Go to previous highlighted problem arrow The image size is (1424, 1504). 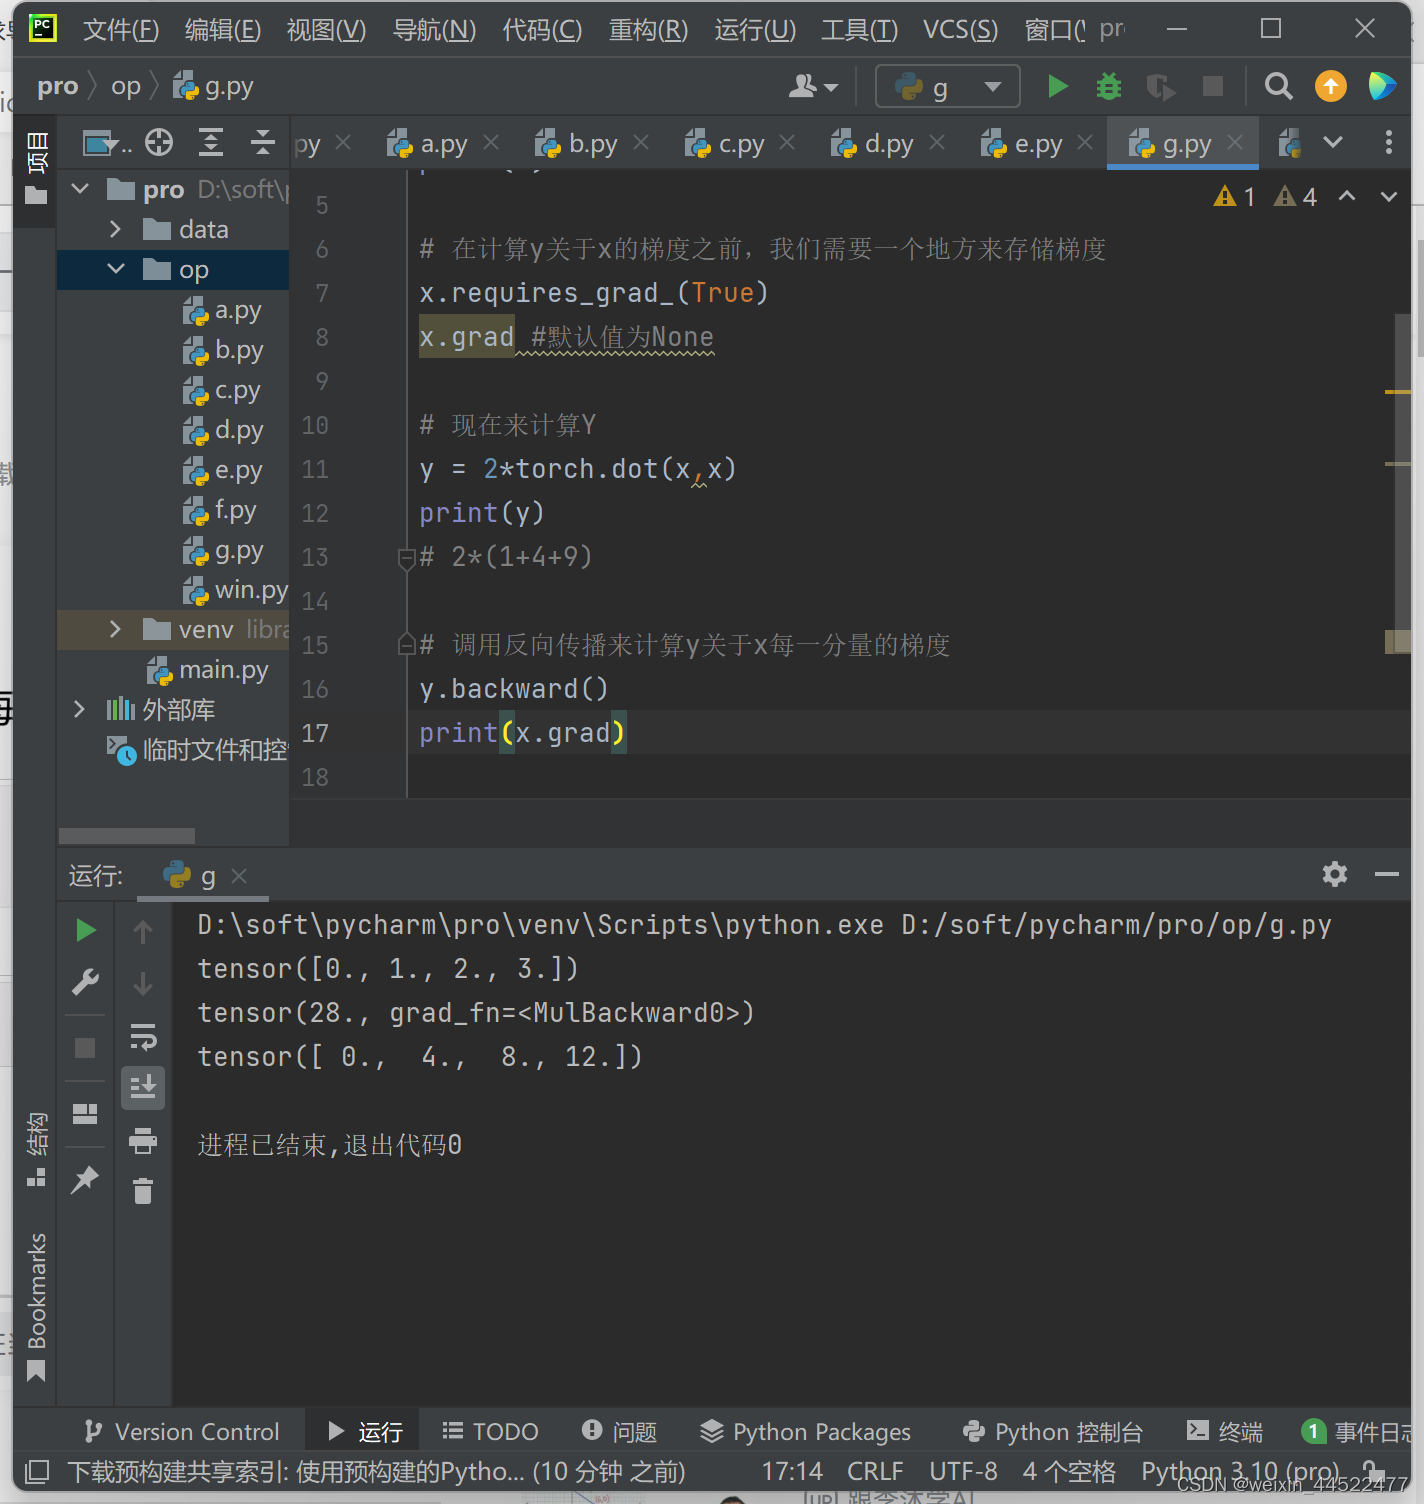[1347, 197]
